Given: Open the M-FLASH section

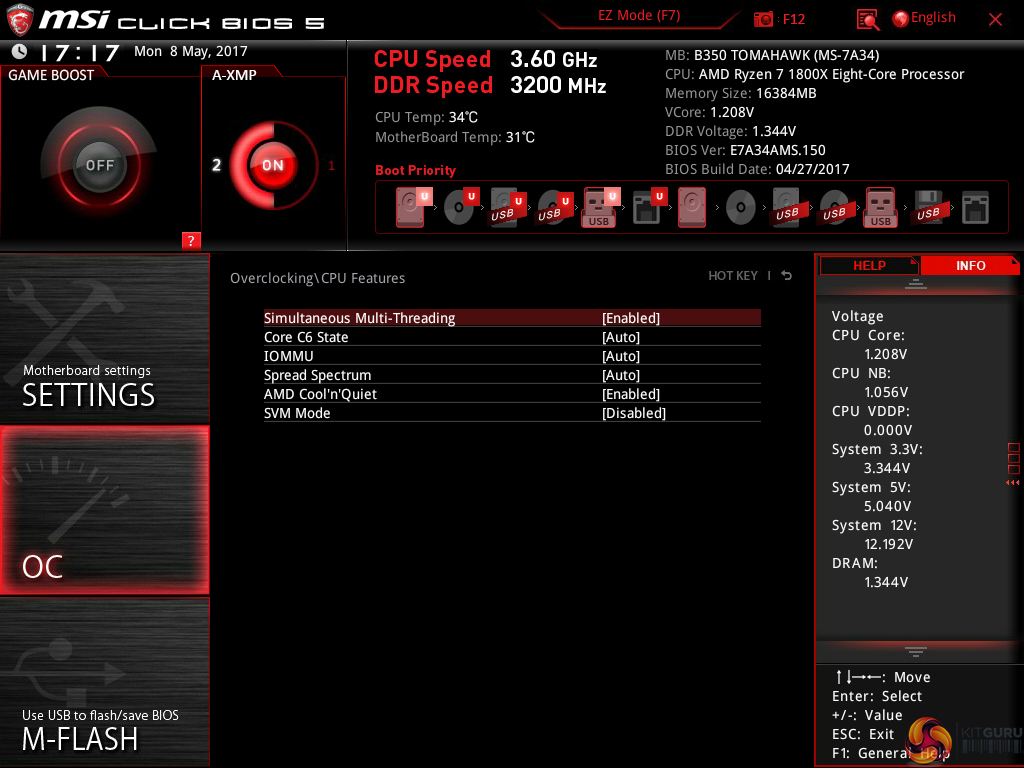Looking at the screenshot, I should click(x=104, y=682).
